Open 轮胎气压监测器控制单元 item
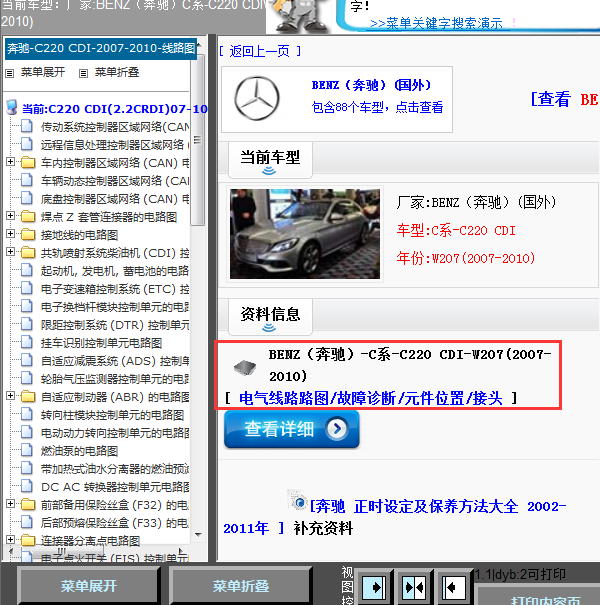This screenshot has width=600, height=605. tap(115, 379)
